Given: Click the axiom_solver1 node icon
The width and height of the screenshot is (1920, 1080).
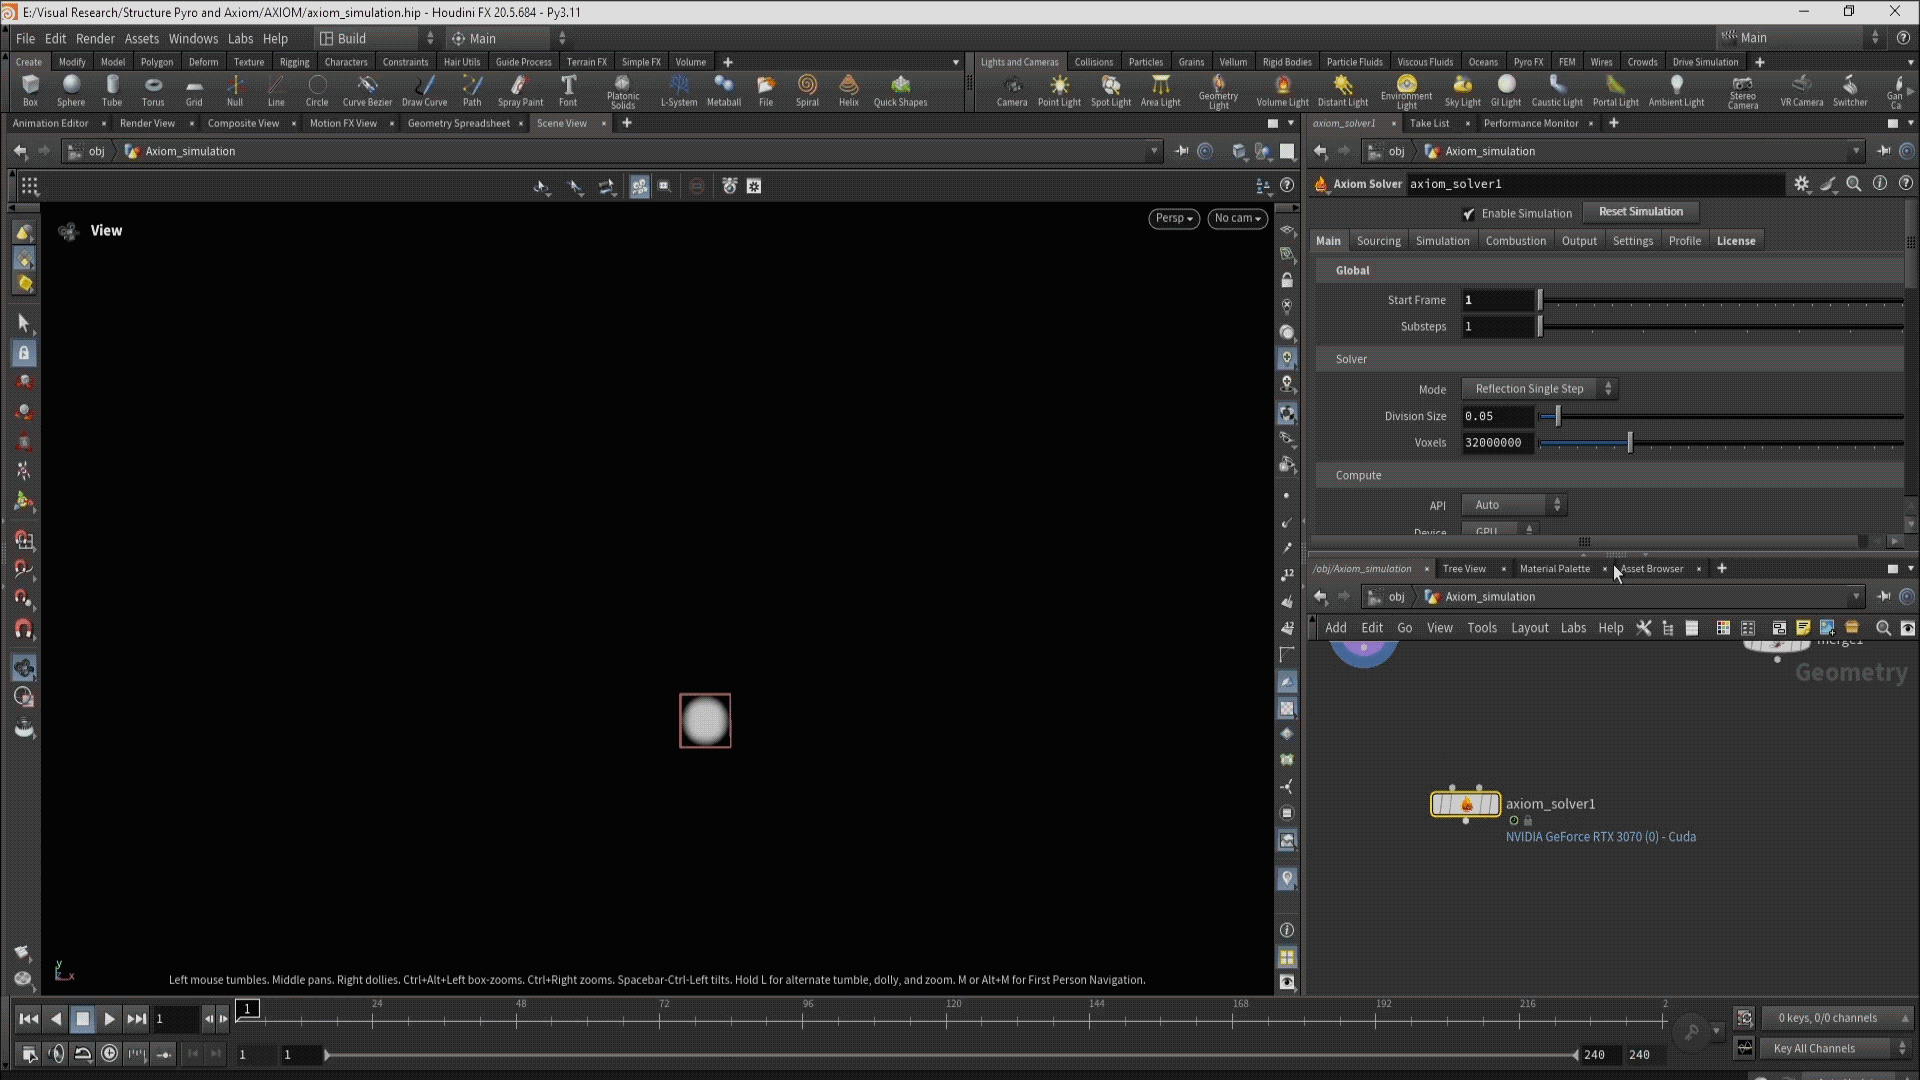Looking at the screenshot, I should (1465, 804).
